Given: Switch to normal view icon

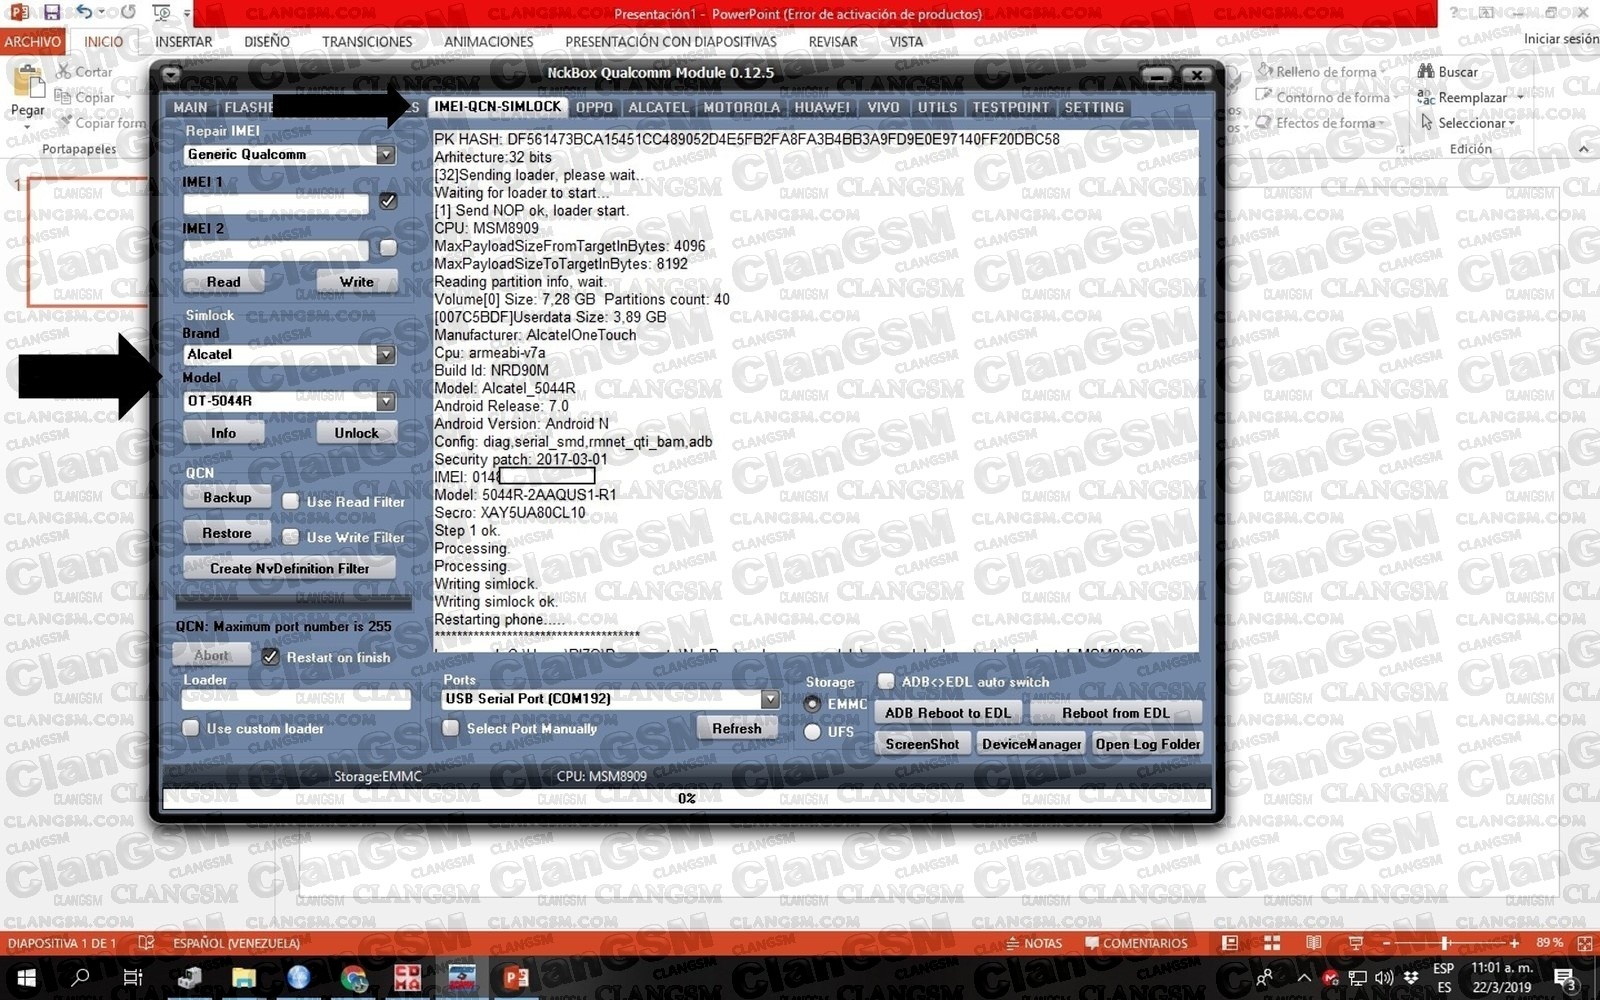Looking at the screenshot, I should click(1230, 943).
